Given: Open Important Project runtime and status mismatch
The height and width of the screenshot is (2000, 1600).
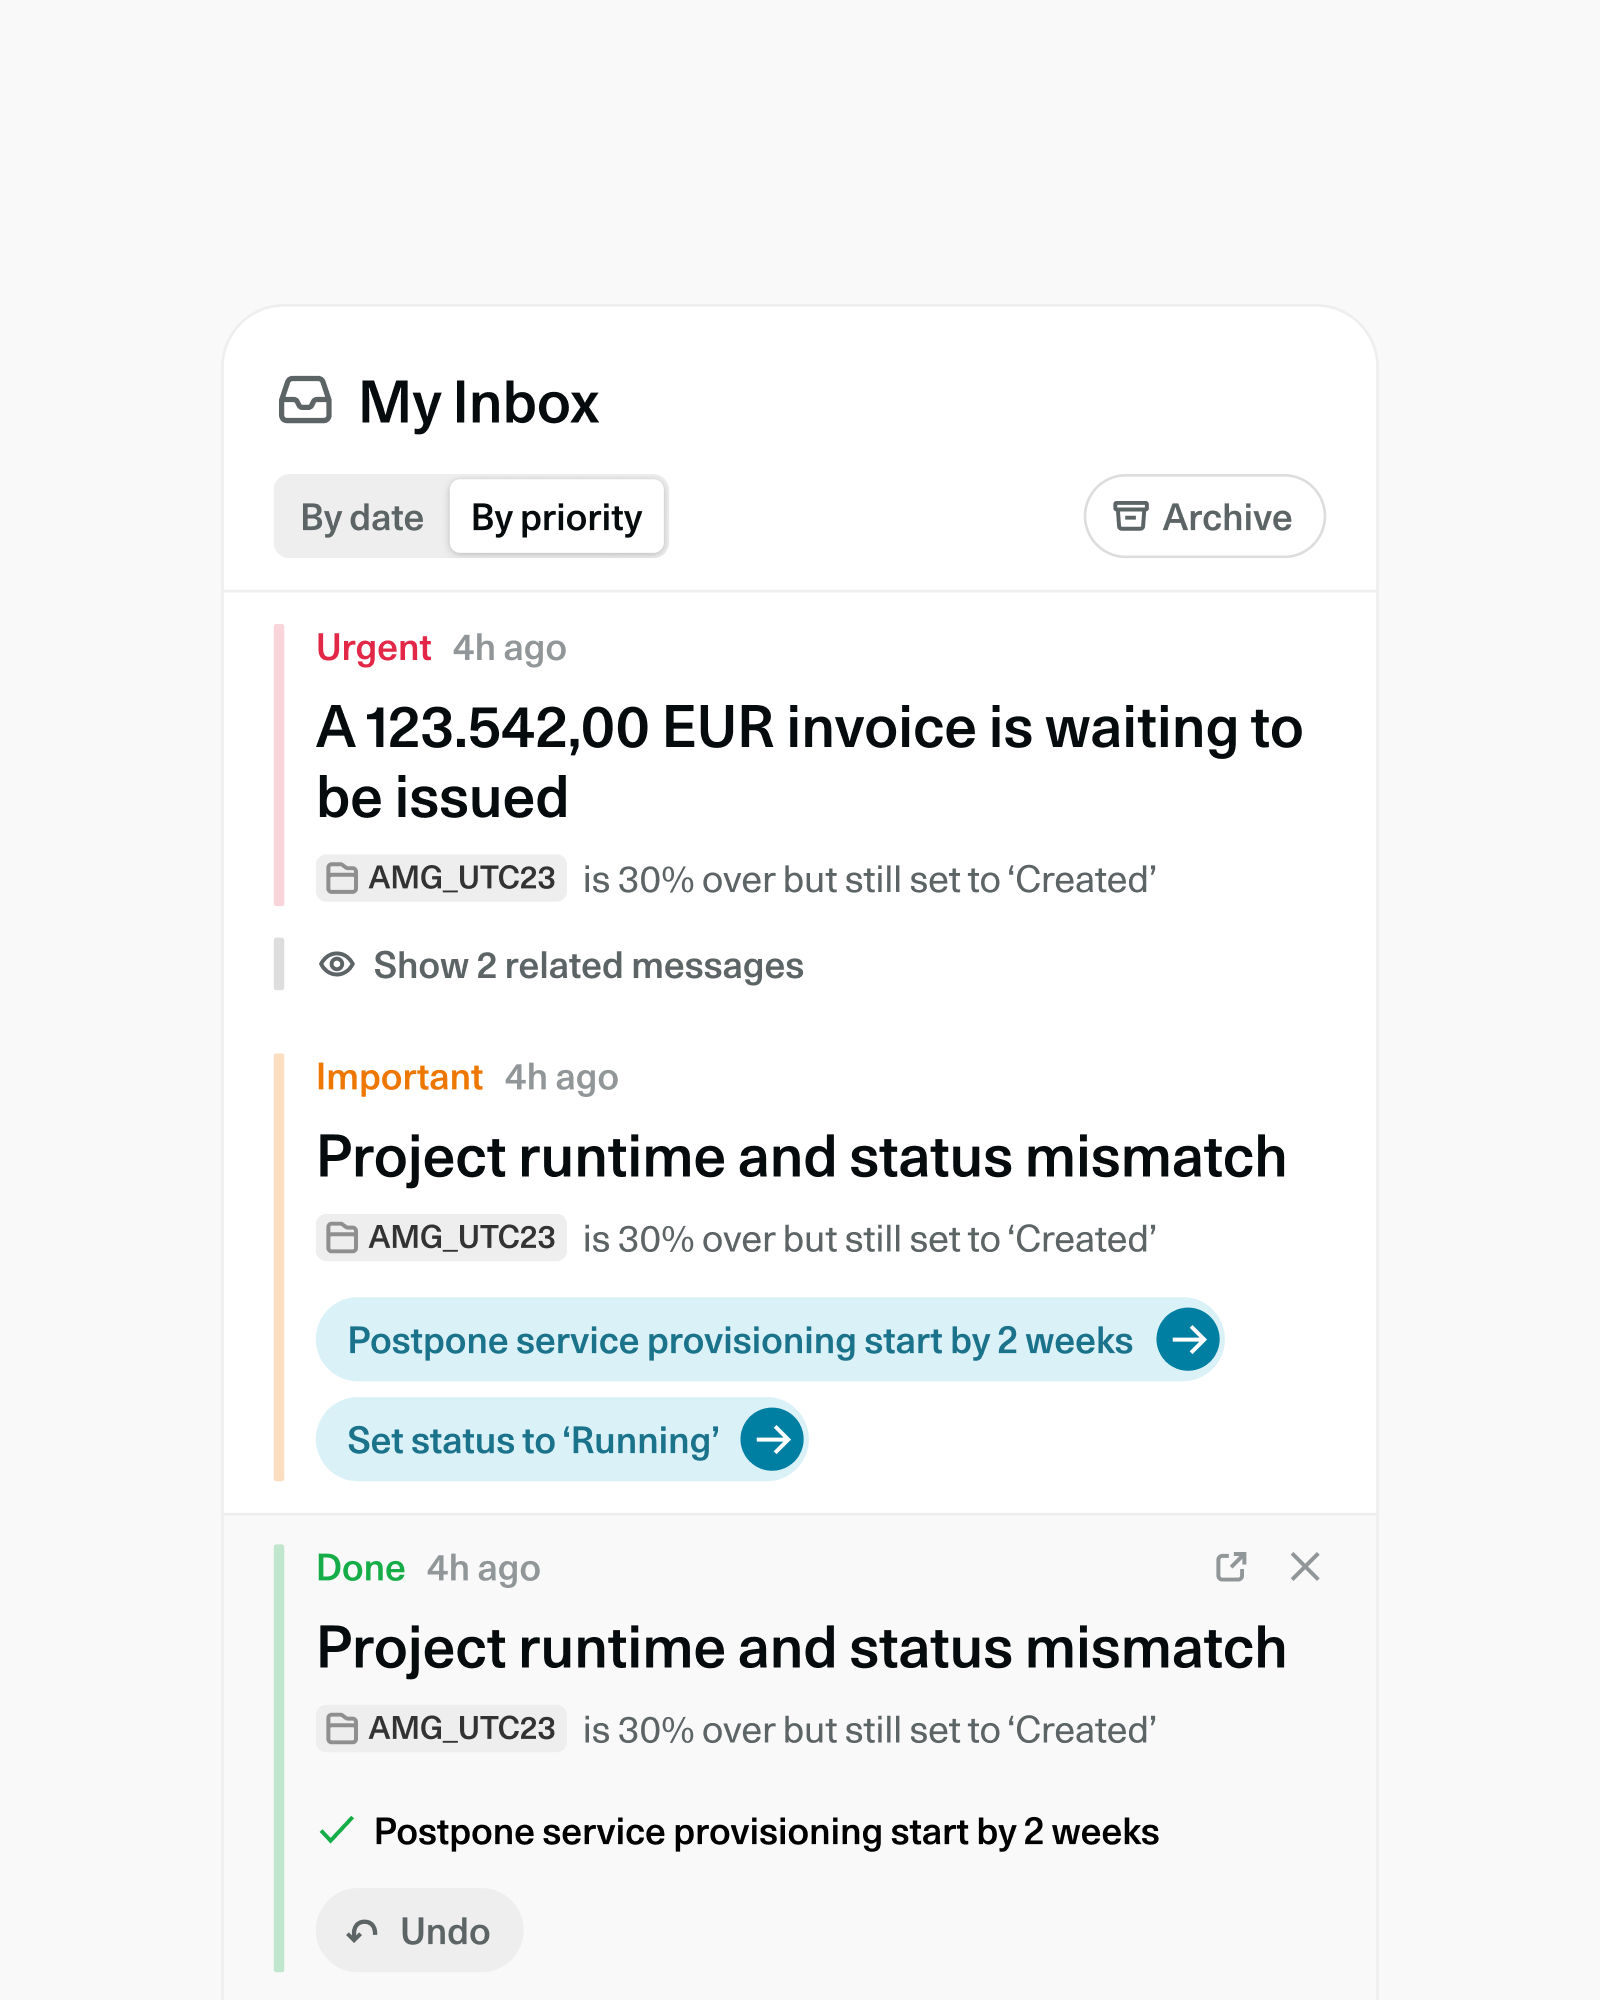Looking at the screenshot, I should pos(801,1157).
